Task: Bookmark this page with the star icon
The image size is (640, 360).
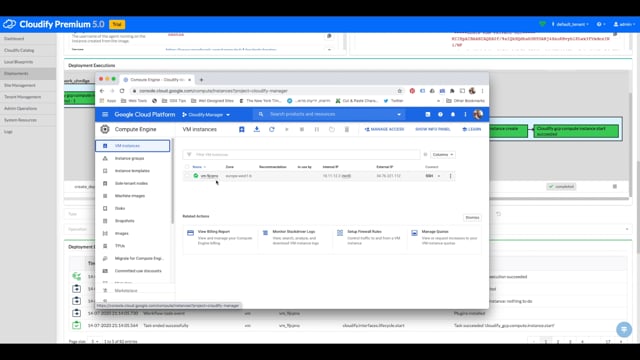Action: [400, 91]
